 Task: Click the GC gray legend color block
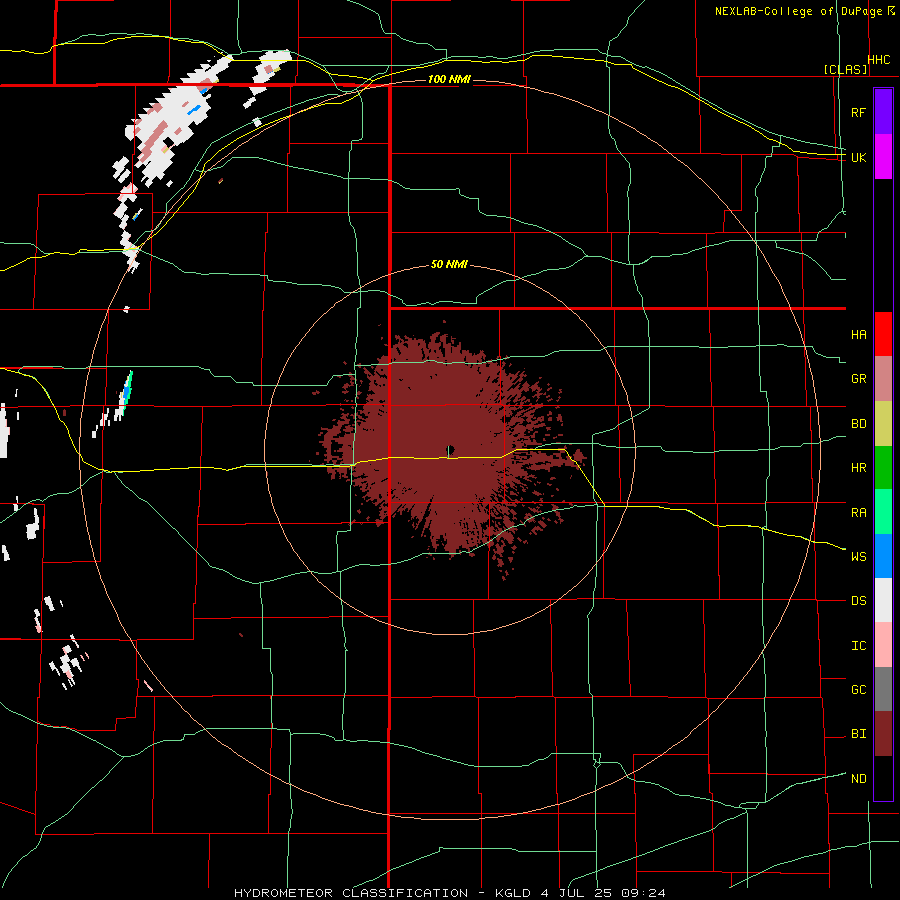[883, 689]
